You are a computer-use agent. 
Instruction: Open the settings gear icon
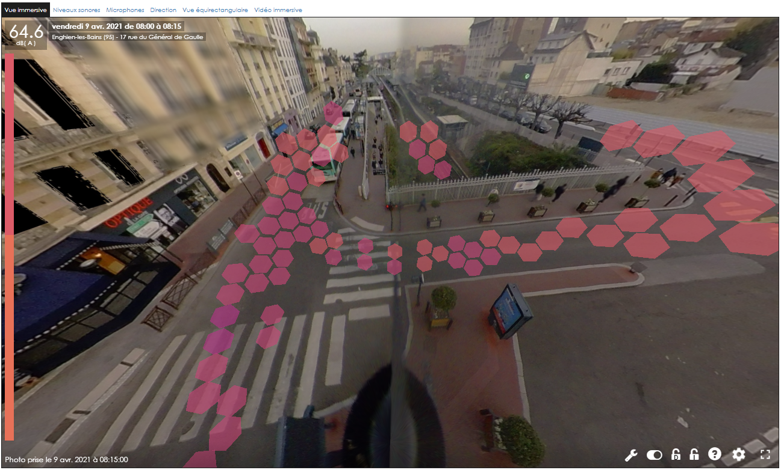point(739,454)
